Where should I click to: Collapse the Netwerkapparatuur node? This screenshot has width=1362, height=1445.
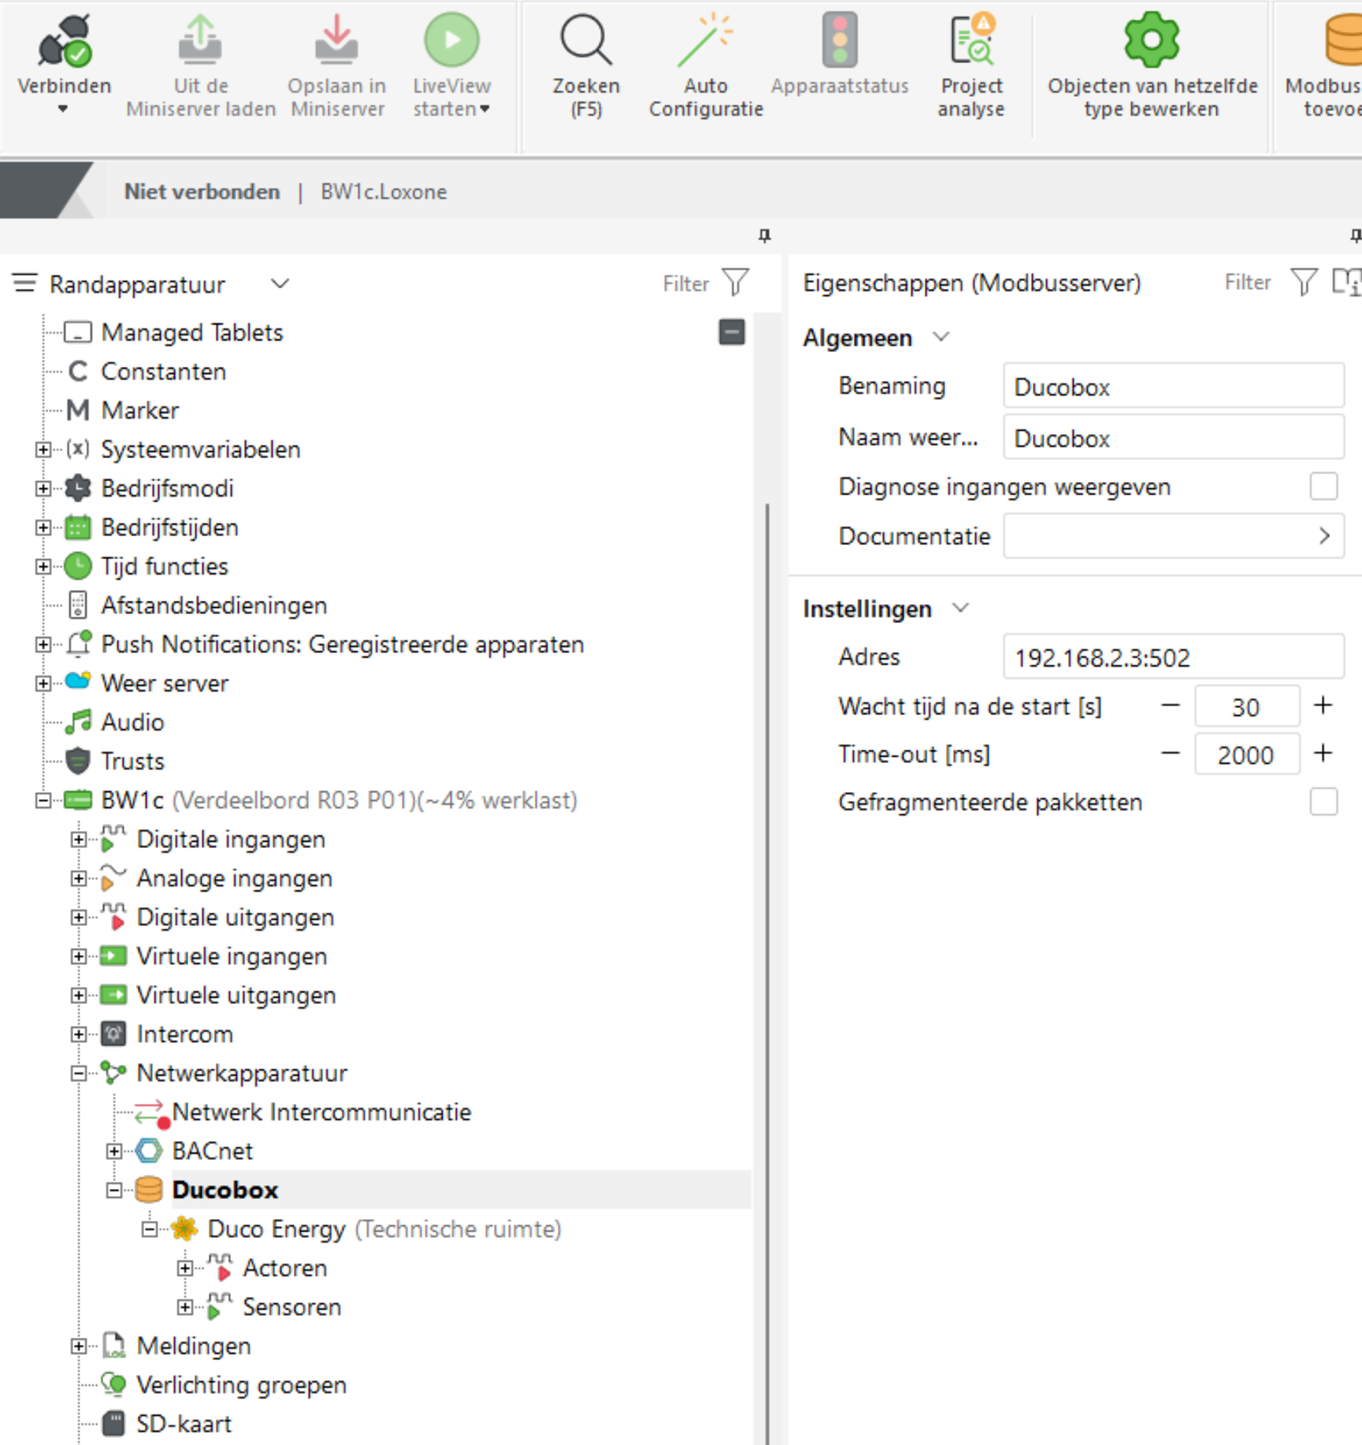(x=78, y=1073)
